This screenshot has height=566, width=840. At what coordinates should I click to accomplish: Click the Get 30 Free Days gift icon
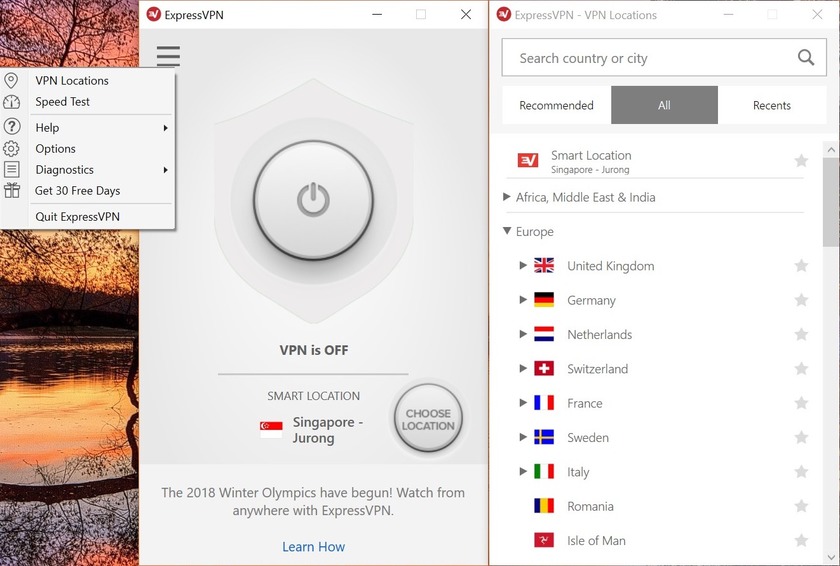tap(11, 191)
